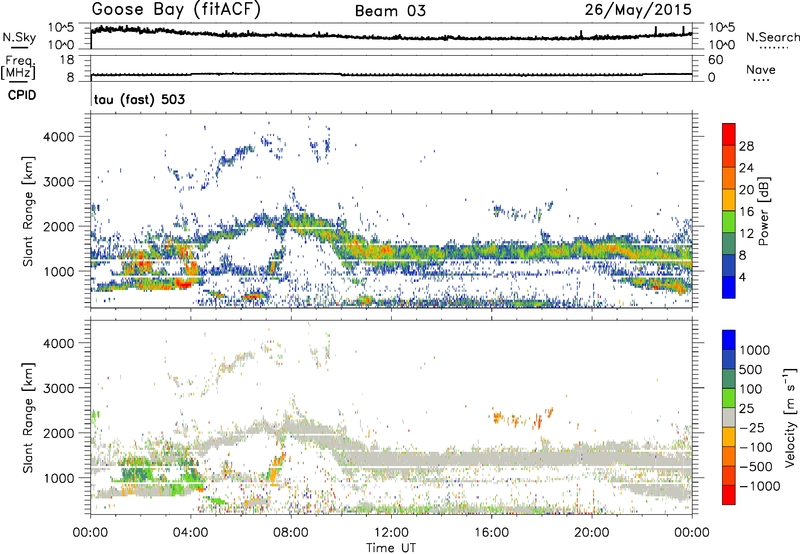The image size is (800, 554).
Task: Click the '18' tick on the frequency axis
Action: 67,60
